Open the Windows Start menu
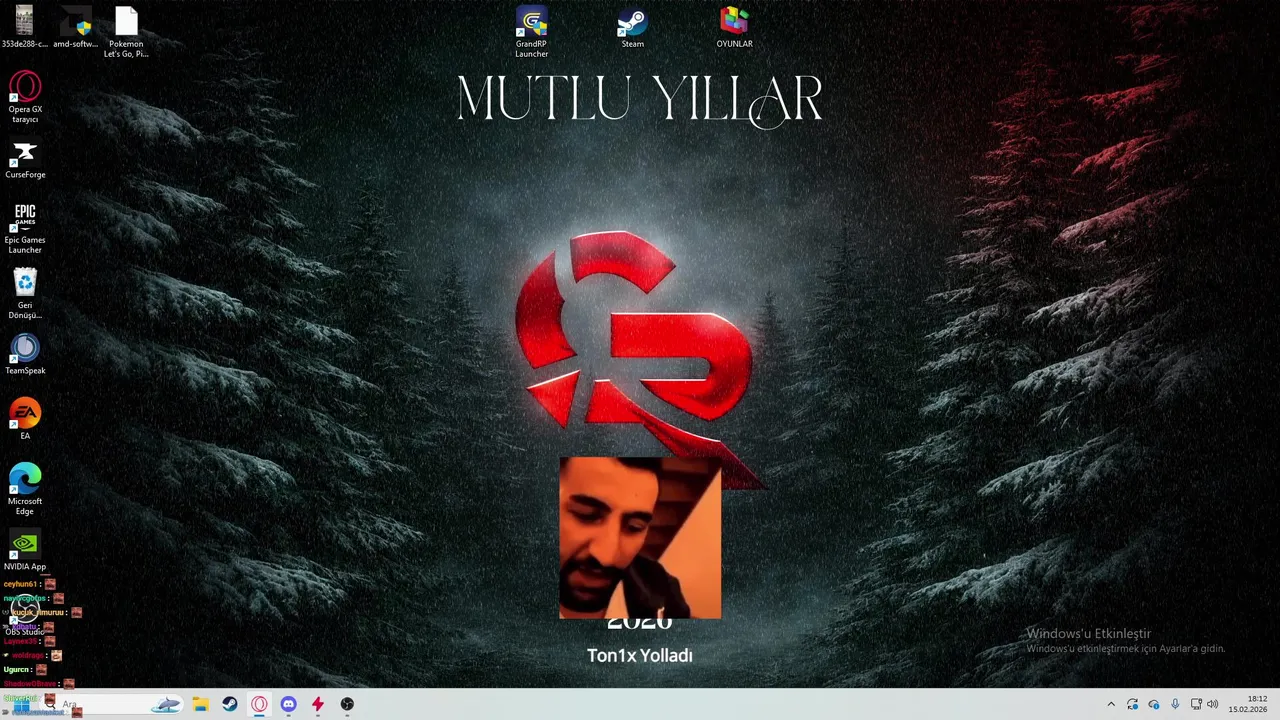This screenshot has width=1280, height=720. point(20,705)
